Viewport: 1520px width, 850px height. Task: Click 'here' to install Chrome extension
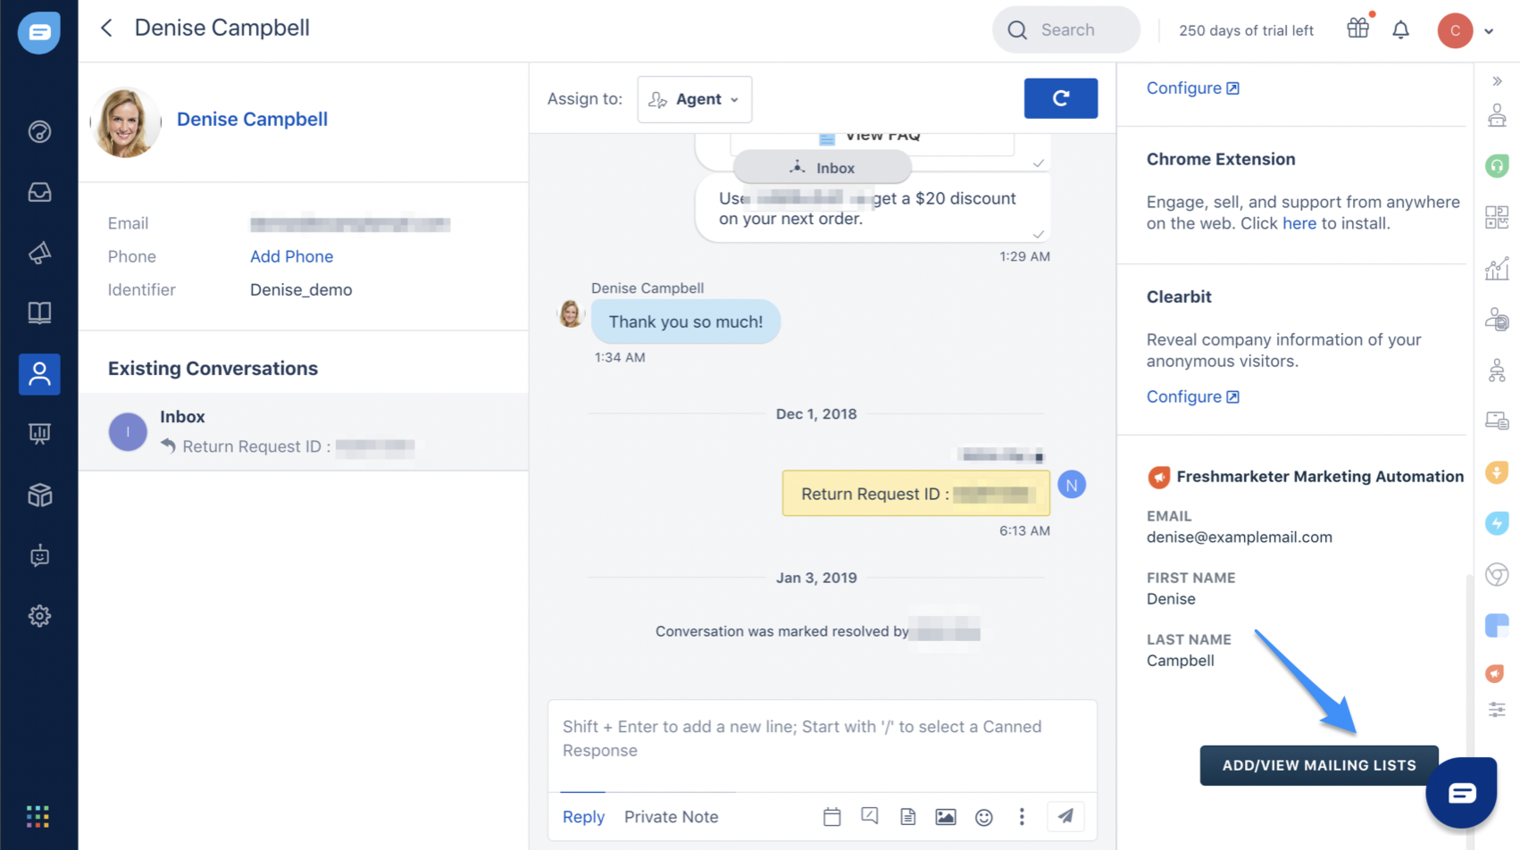pyautogui.click(x=1299, y=223)
